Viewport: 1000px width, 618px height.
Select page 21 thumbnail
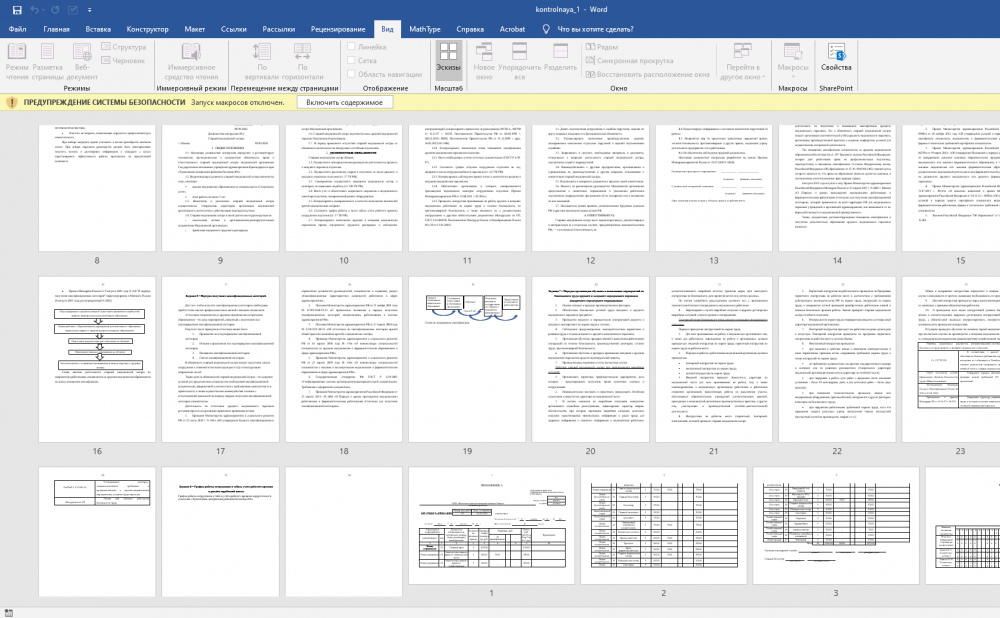click(x=714, y=359)
